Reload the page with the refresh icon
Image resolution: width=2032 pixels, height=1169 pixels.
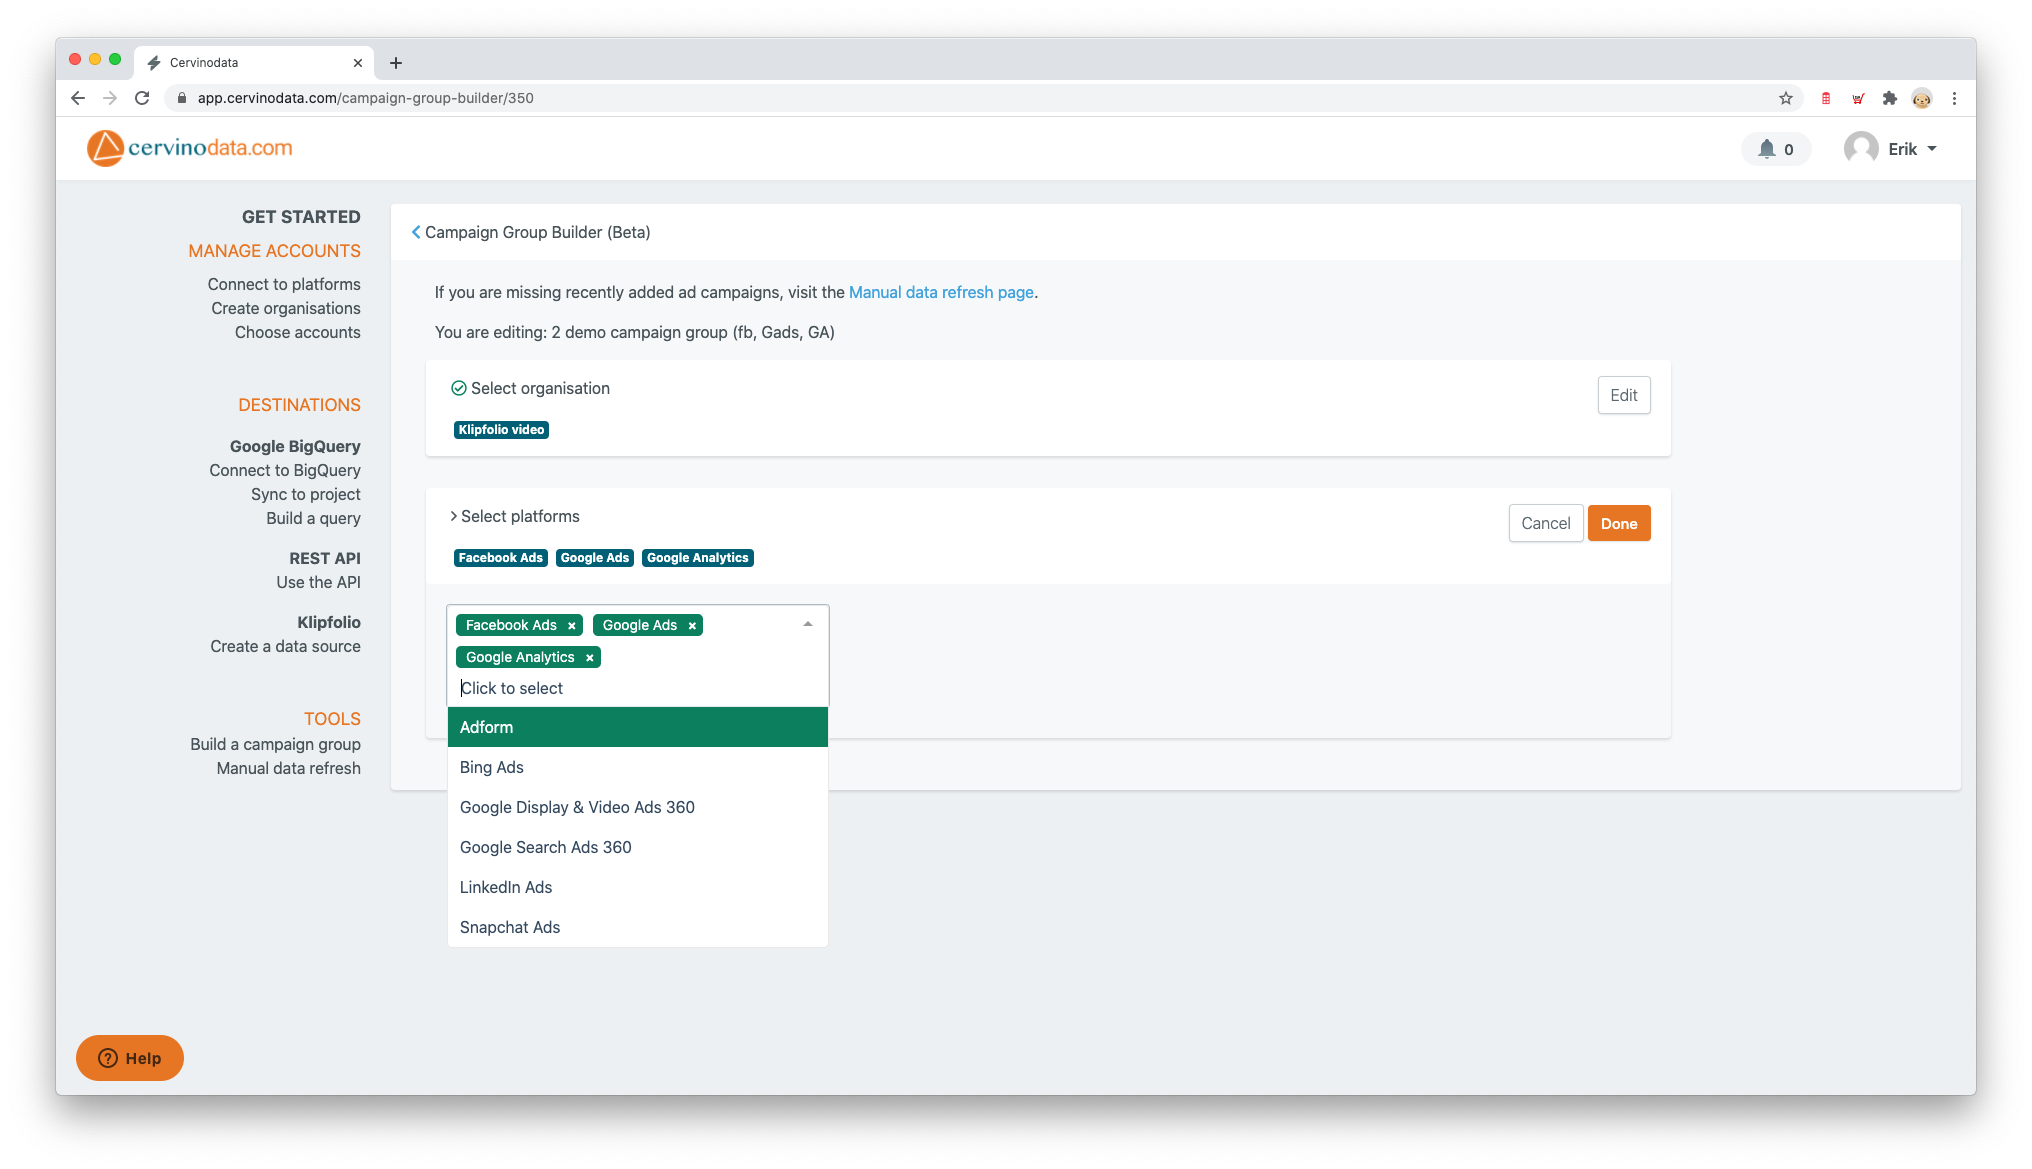(142, 98)
